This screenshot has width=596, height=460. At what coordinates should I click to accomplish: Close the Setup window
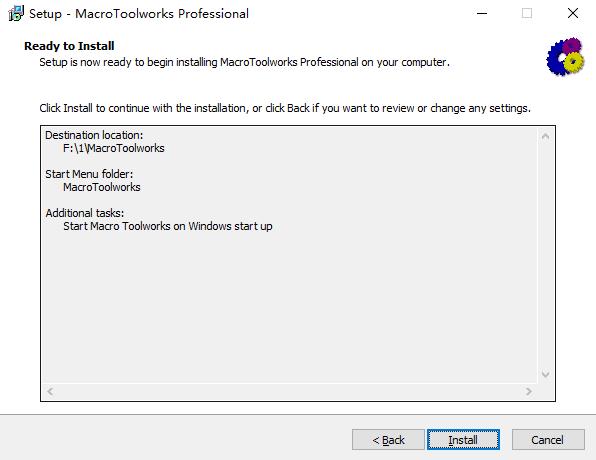[573, 13]
